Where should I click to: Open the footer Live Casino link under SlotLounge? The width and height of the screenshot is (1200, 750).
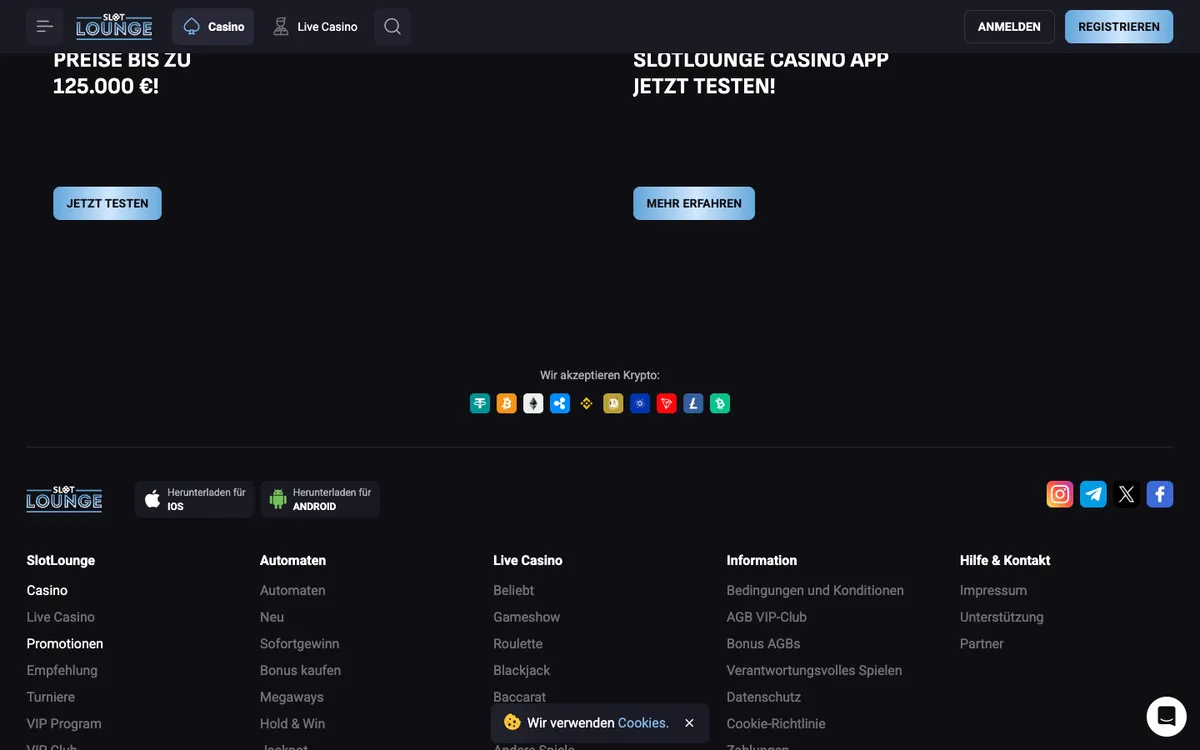61,617
